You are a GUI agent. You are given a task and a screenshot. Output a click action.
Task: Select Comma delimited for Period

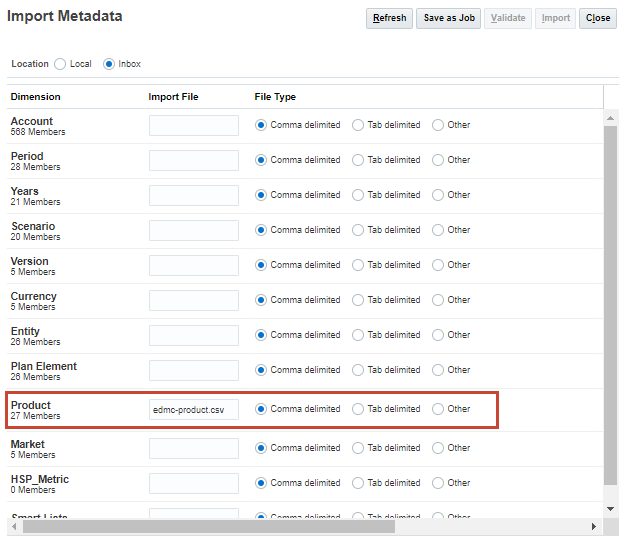261,160
